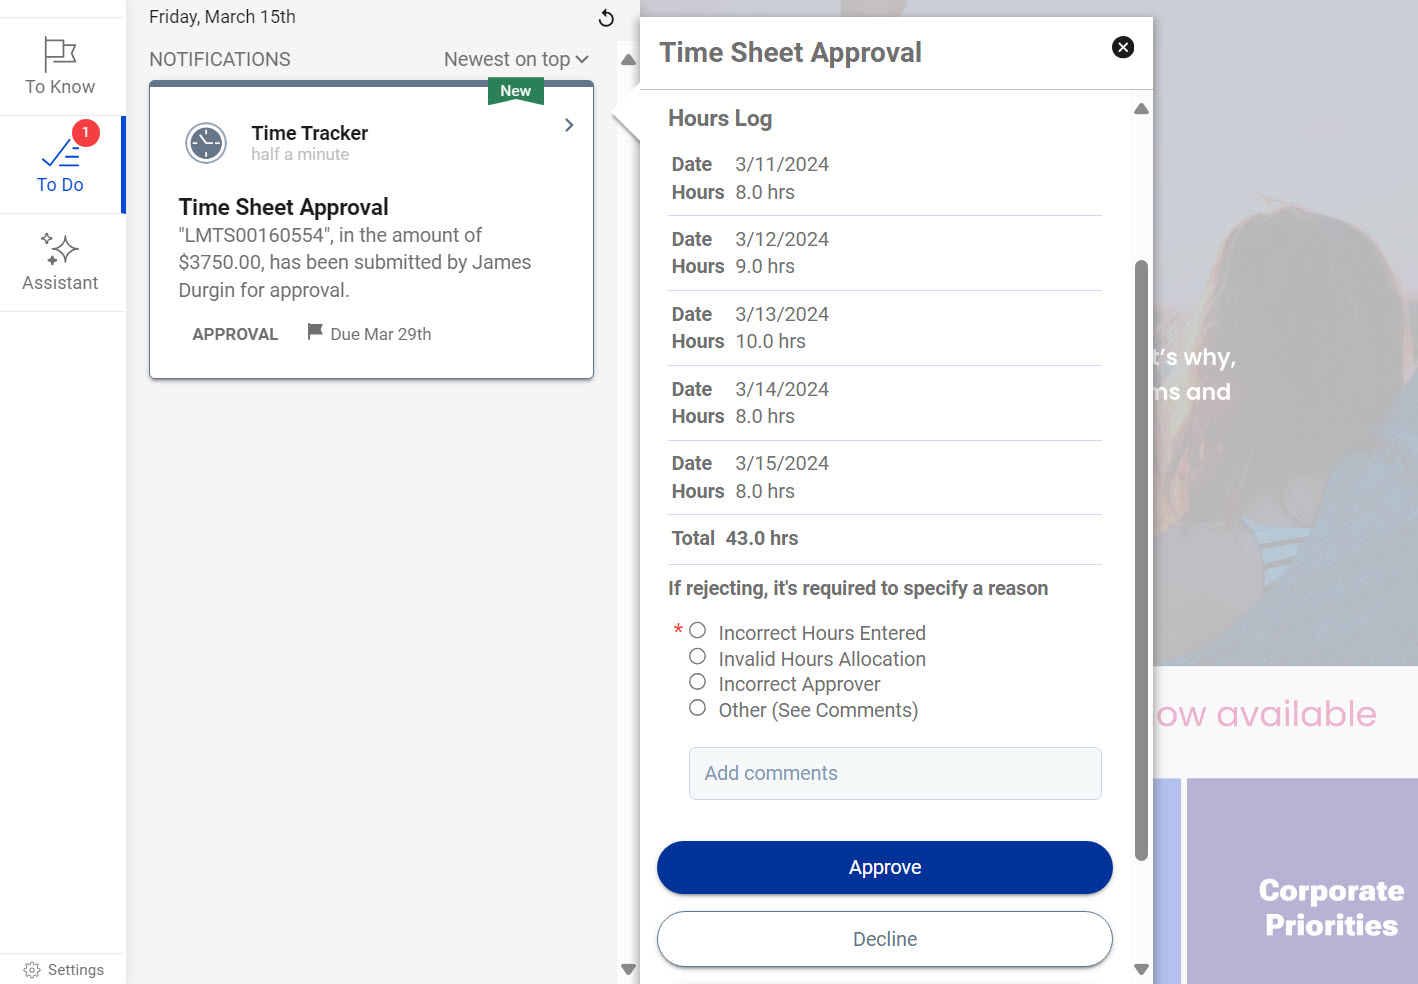The height and width of the screenshot is (984, 1418).
Task: Select Invalid Hours Allocation reason
Action: [697, 656]
